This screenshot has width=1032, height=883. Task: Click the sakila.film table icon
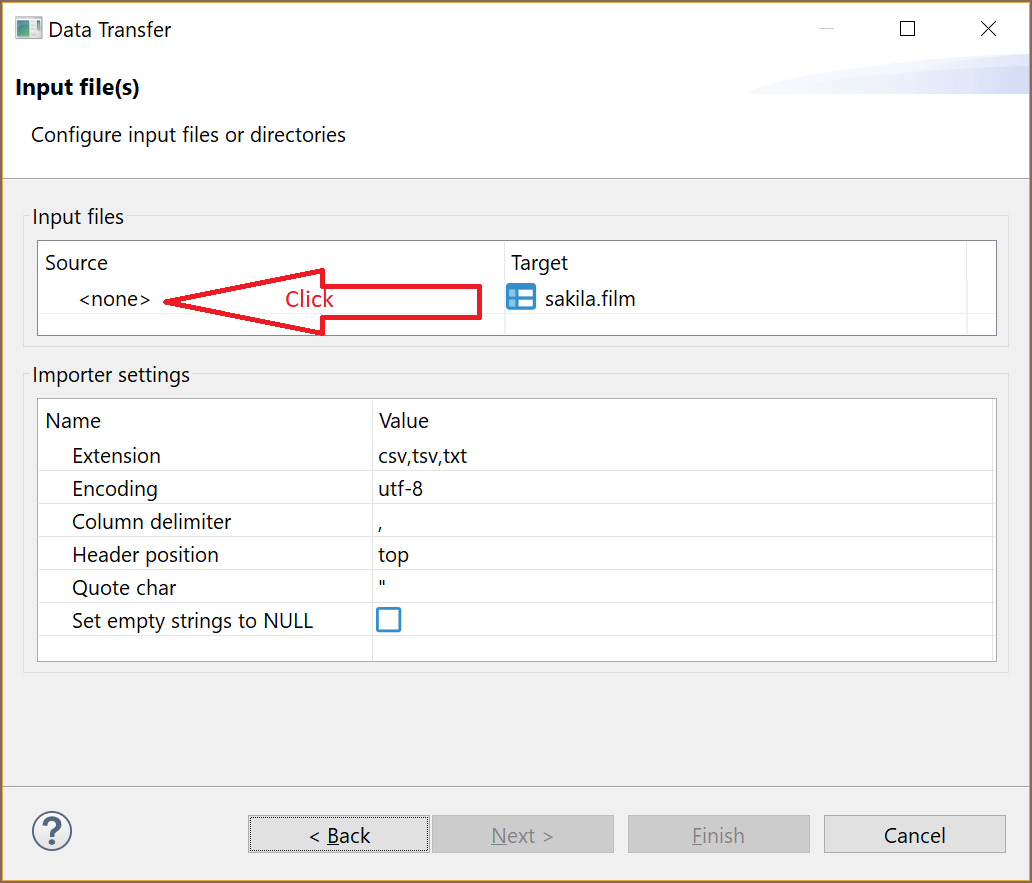(x=521, y=297)
